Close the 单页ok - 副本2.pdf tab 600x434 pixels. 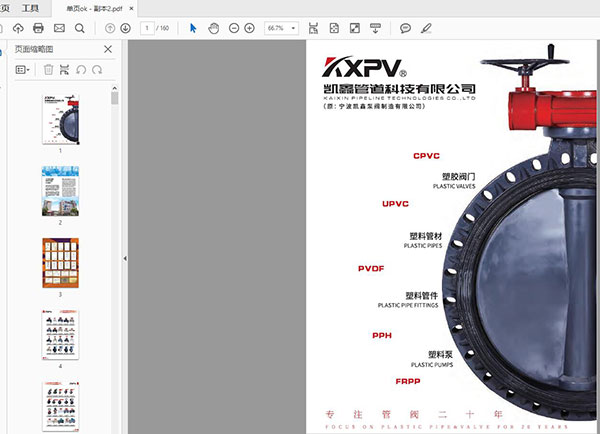(x=131, y=8)
